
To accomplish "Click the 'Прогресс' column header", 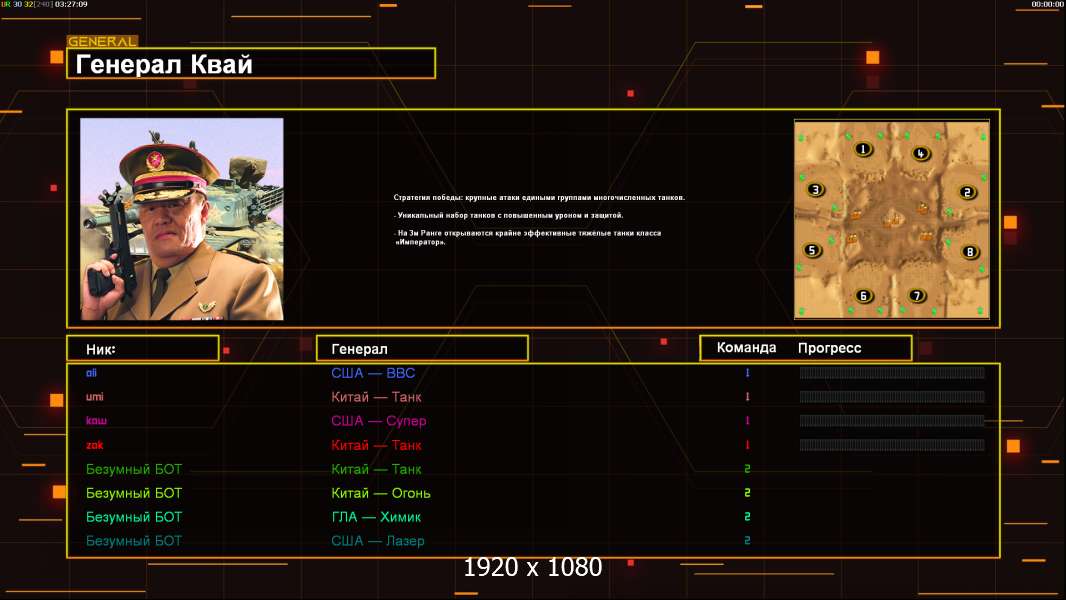I will coord(829,348).
